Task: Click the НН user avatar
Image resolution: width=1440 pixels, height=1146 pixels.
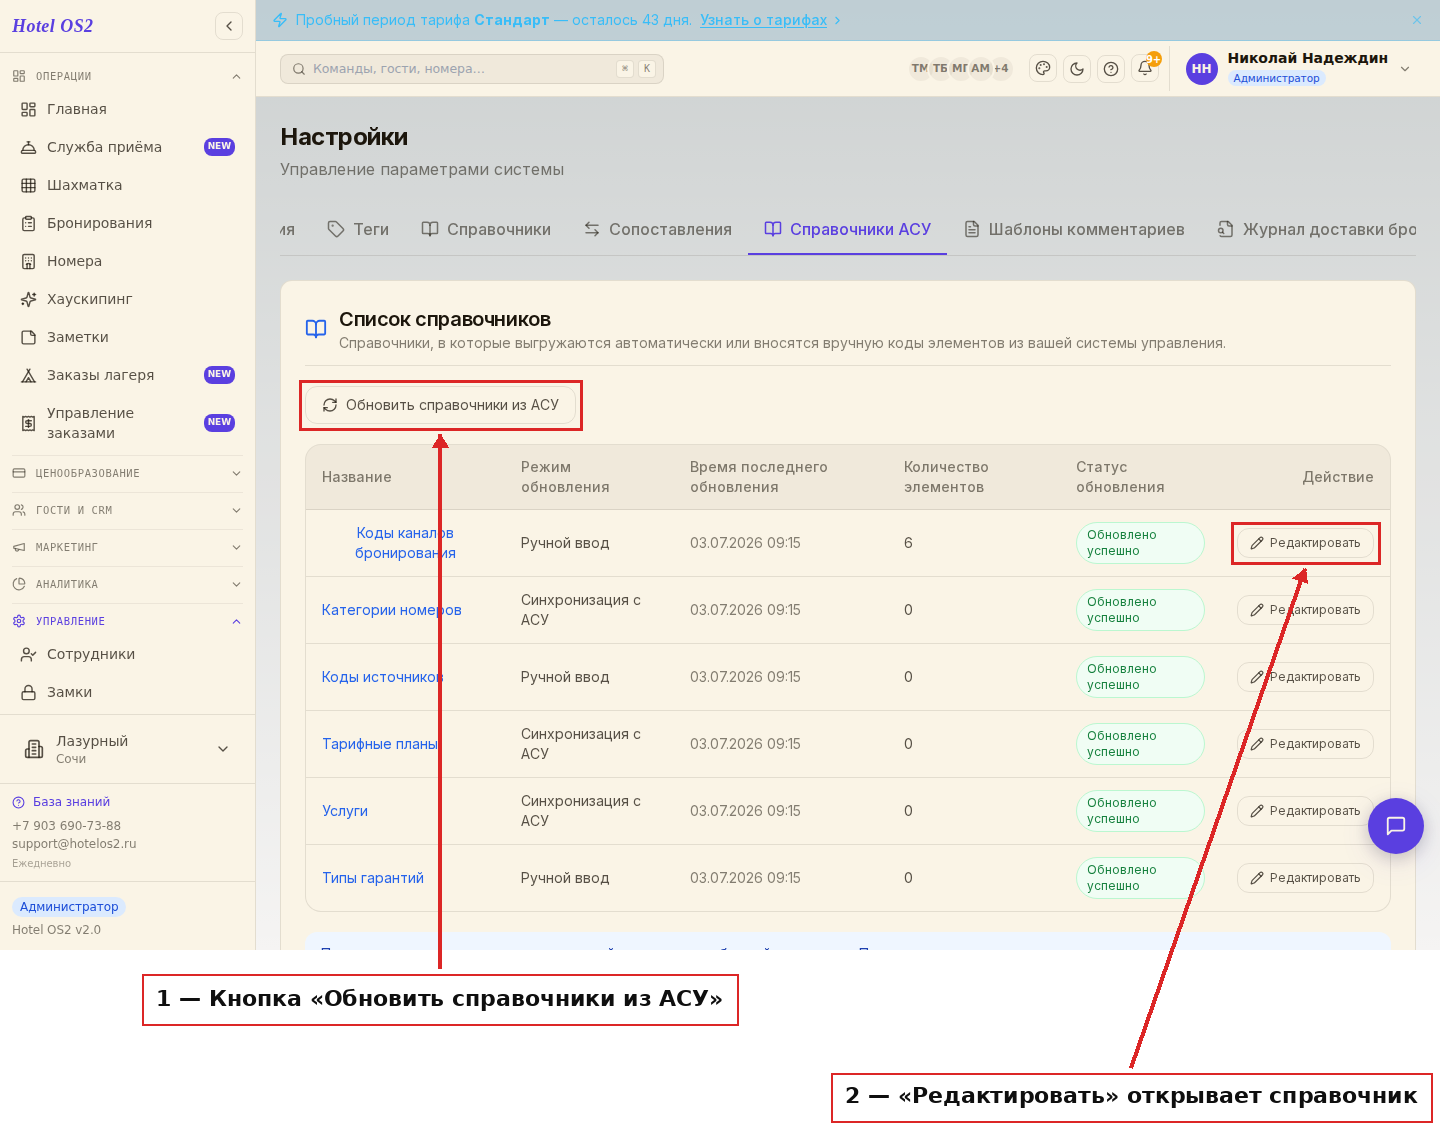Action: tap(1202, 69)
